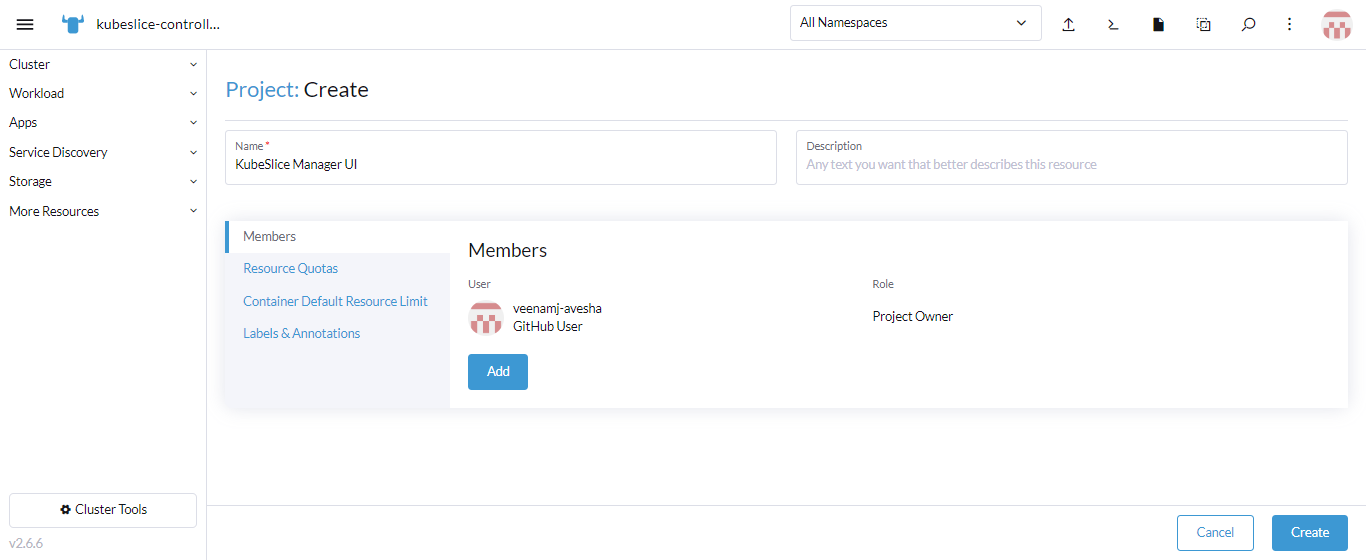Go to the Labels & Annotations tab

click(338, 333)
